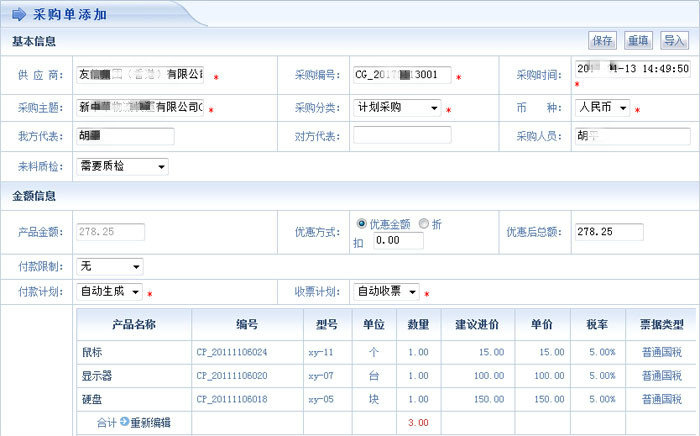Click the 保存 button

[602, 41]
